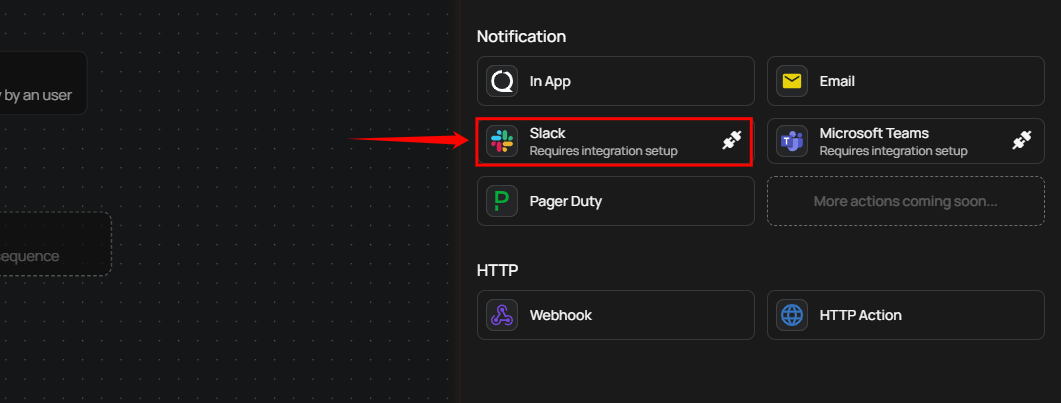This screenshot has height=403, width=1061.
Task: Add the Webhook action card
Action: tap(616, 315)
